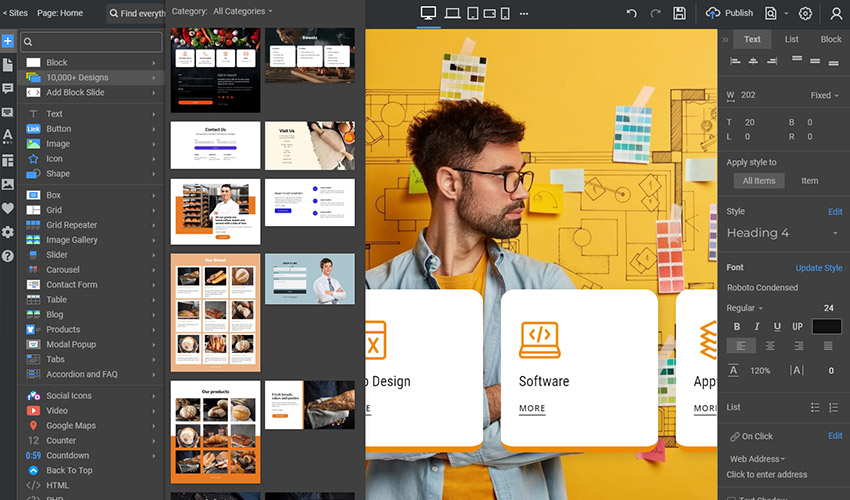Image resolution: width=850 pixels, height=500 pixels.
Task: Select the desktop view icon
Action: 428,13
